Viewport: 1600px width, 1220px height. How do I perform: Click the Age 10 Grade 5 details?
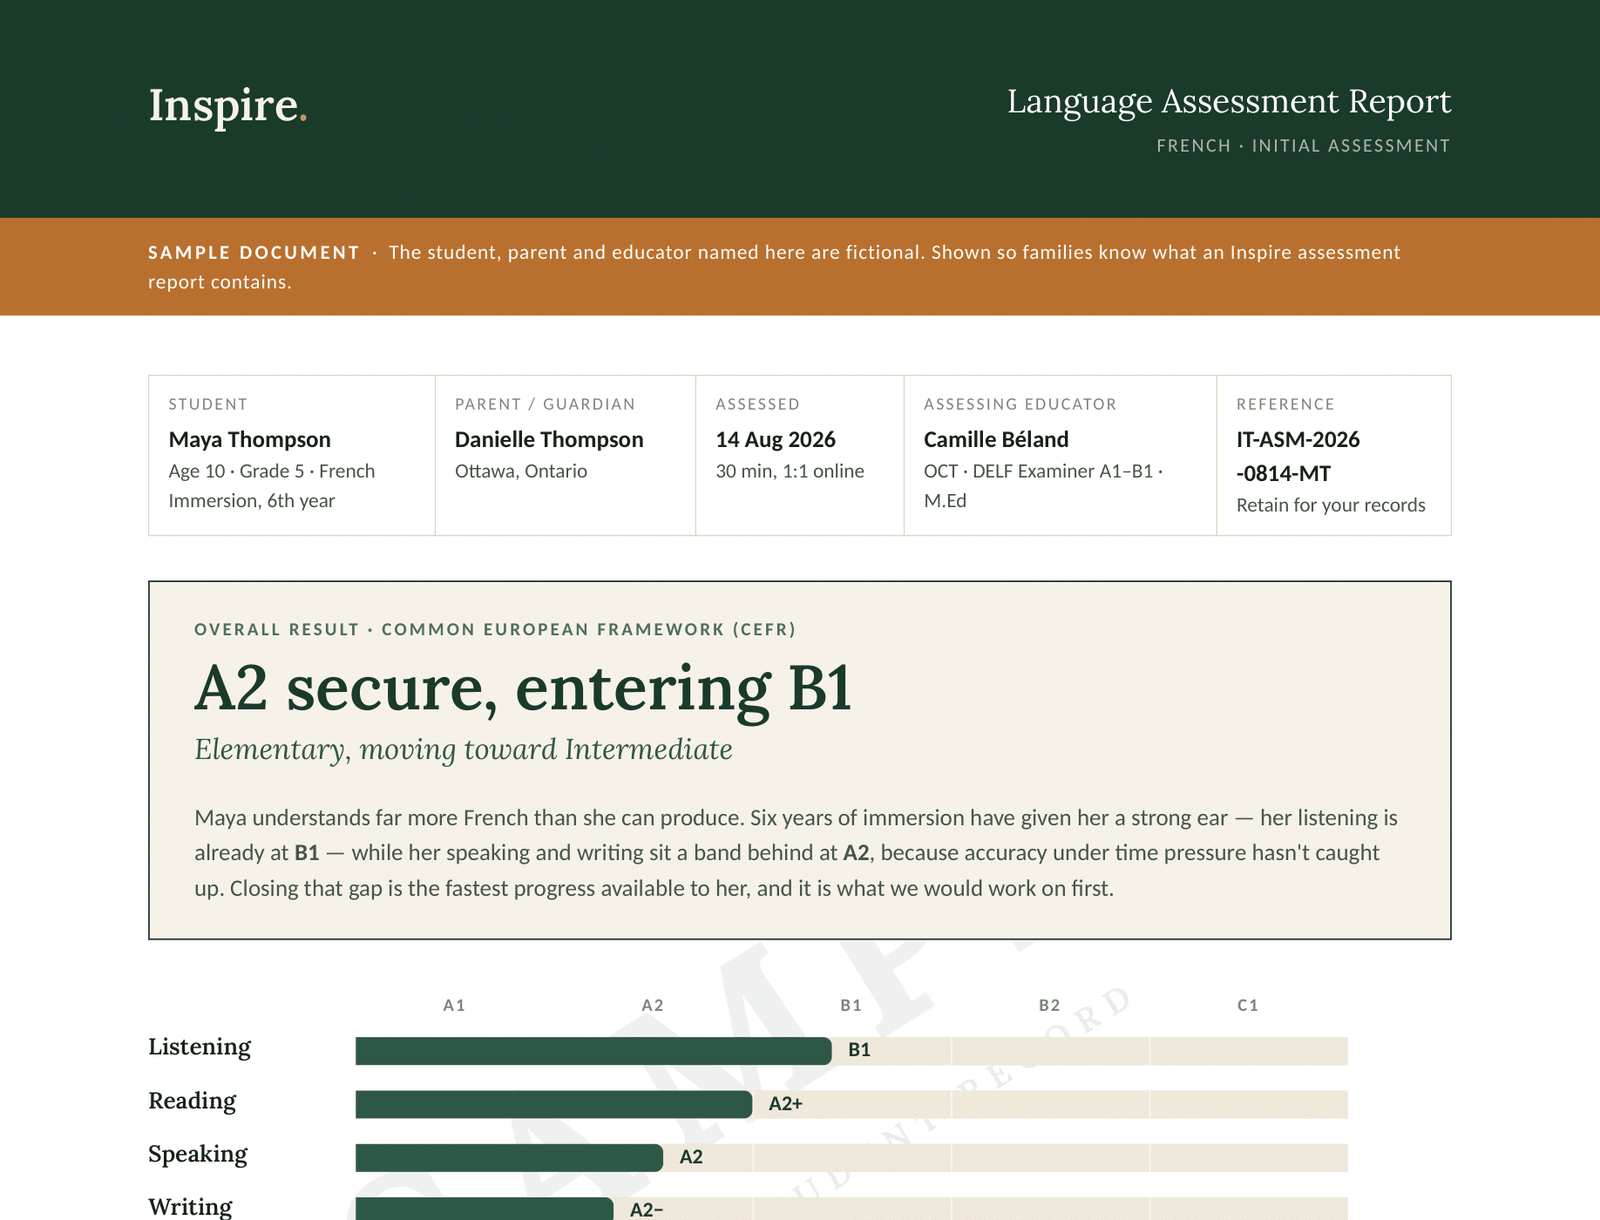click(x=272, y=486)
